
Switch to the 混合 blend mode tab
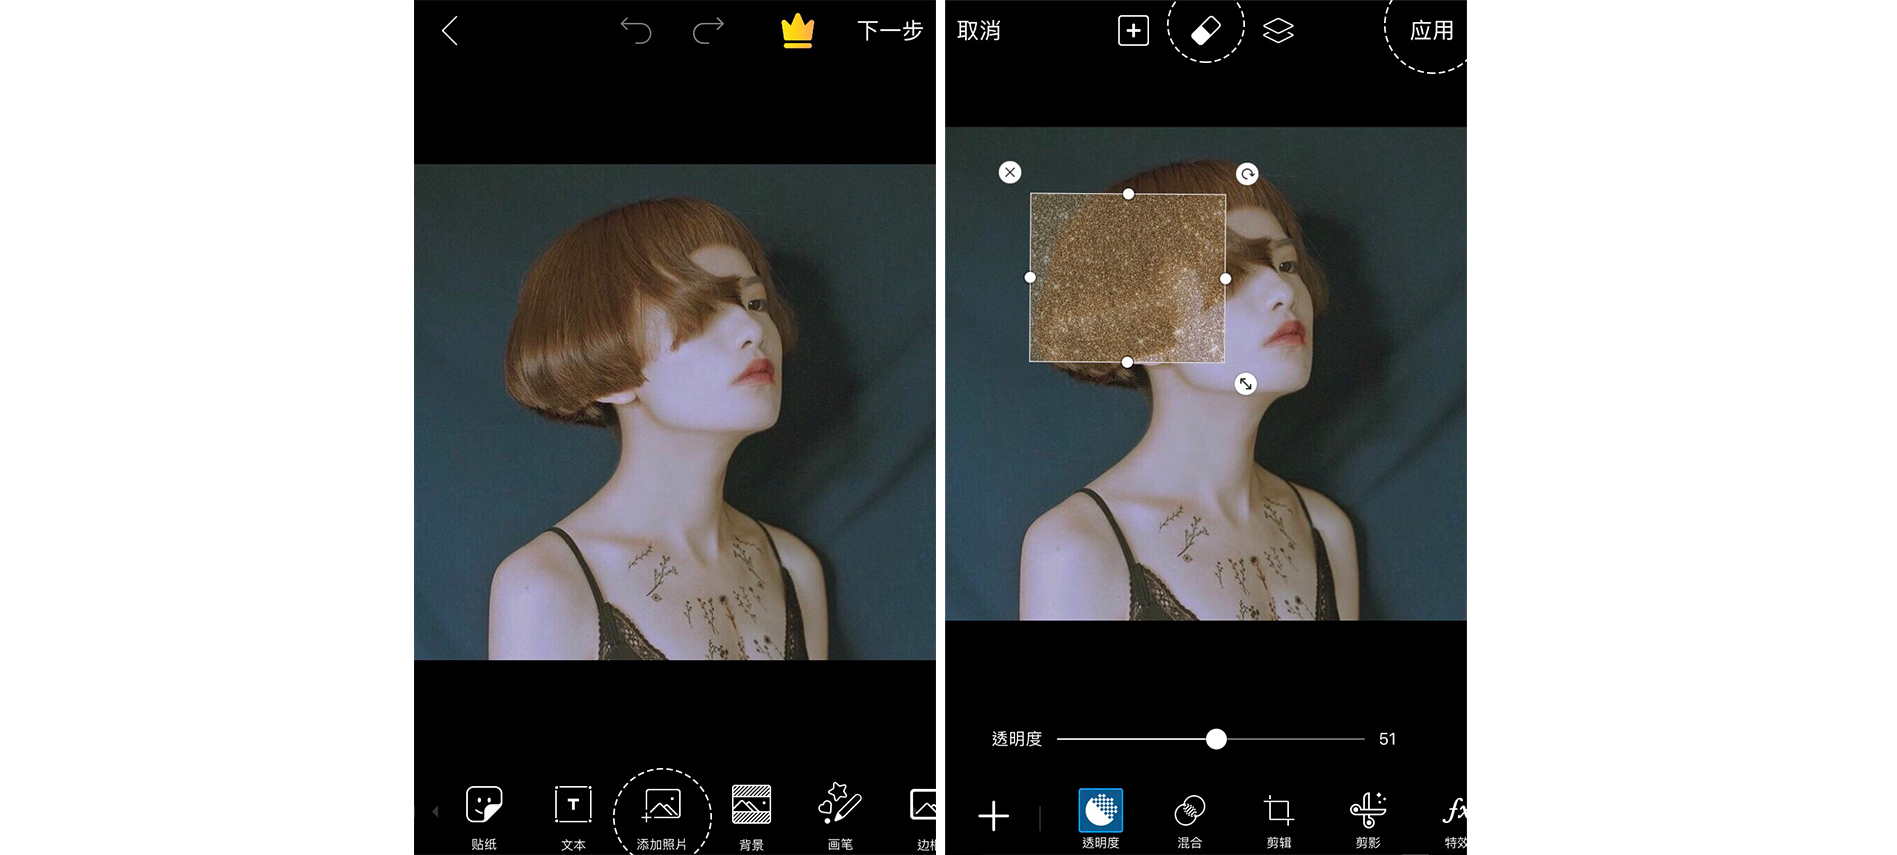[1189, 820]
